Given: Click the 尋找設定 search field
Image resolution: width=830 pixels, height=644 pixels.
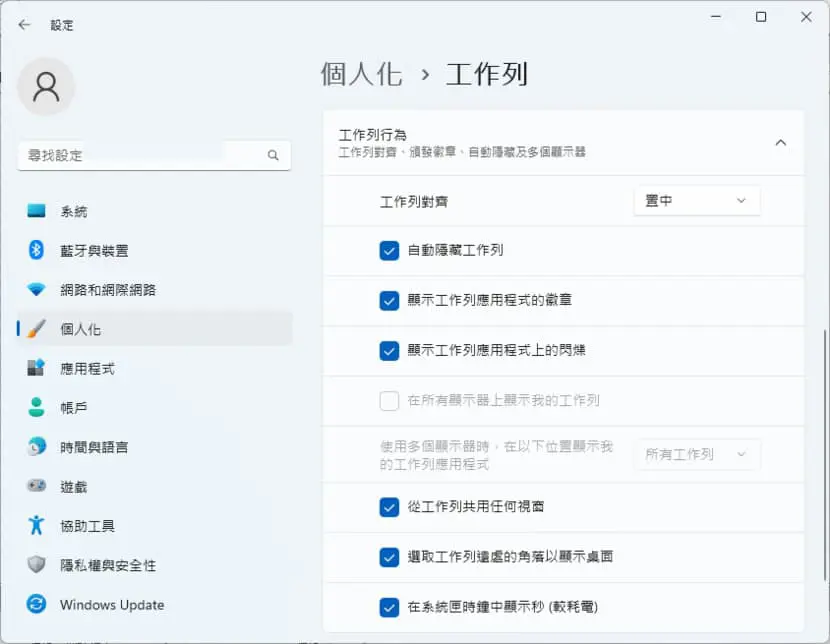Looking at the screenshot, I should click(x=154, y=155).
